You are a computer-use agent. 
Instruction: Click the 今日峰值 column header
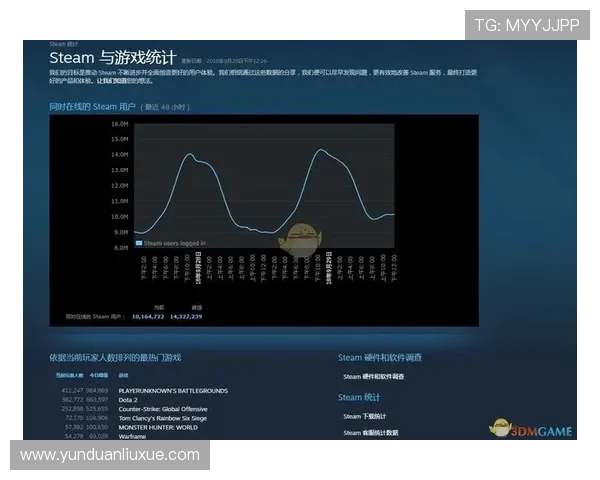coord(99,376)
